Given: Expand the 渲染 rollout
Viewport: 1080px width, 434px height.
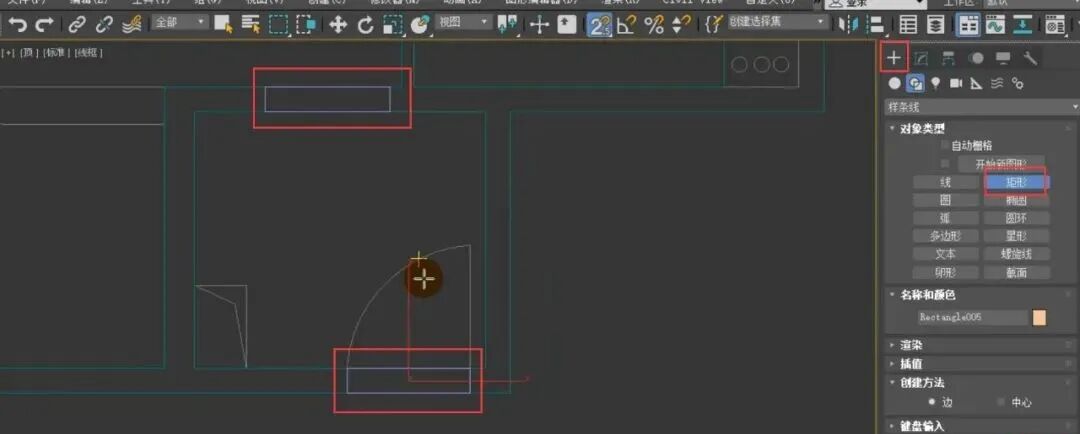Looking at the screenshot, I should (982, 345).
